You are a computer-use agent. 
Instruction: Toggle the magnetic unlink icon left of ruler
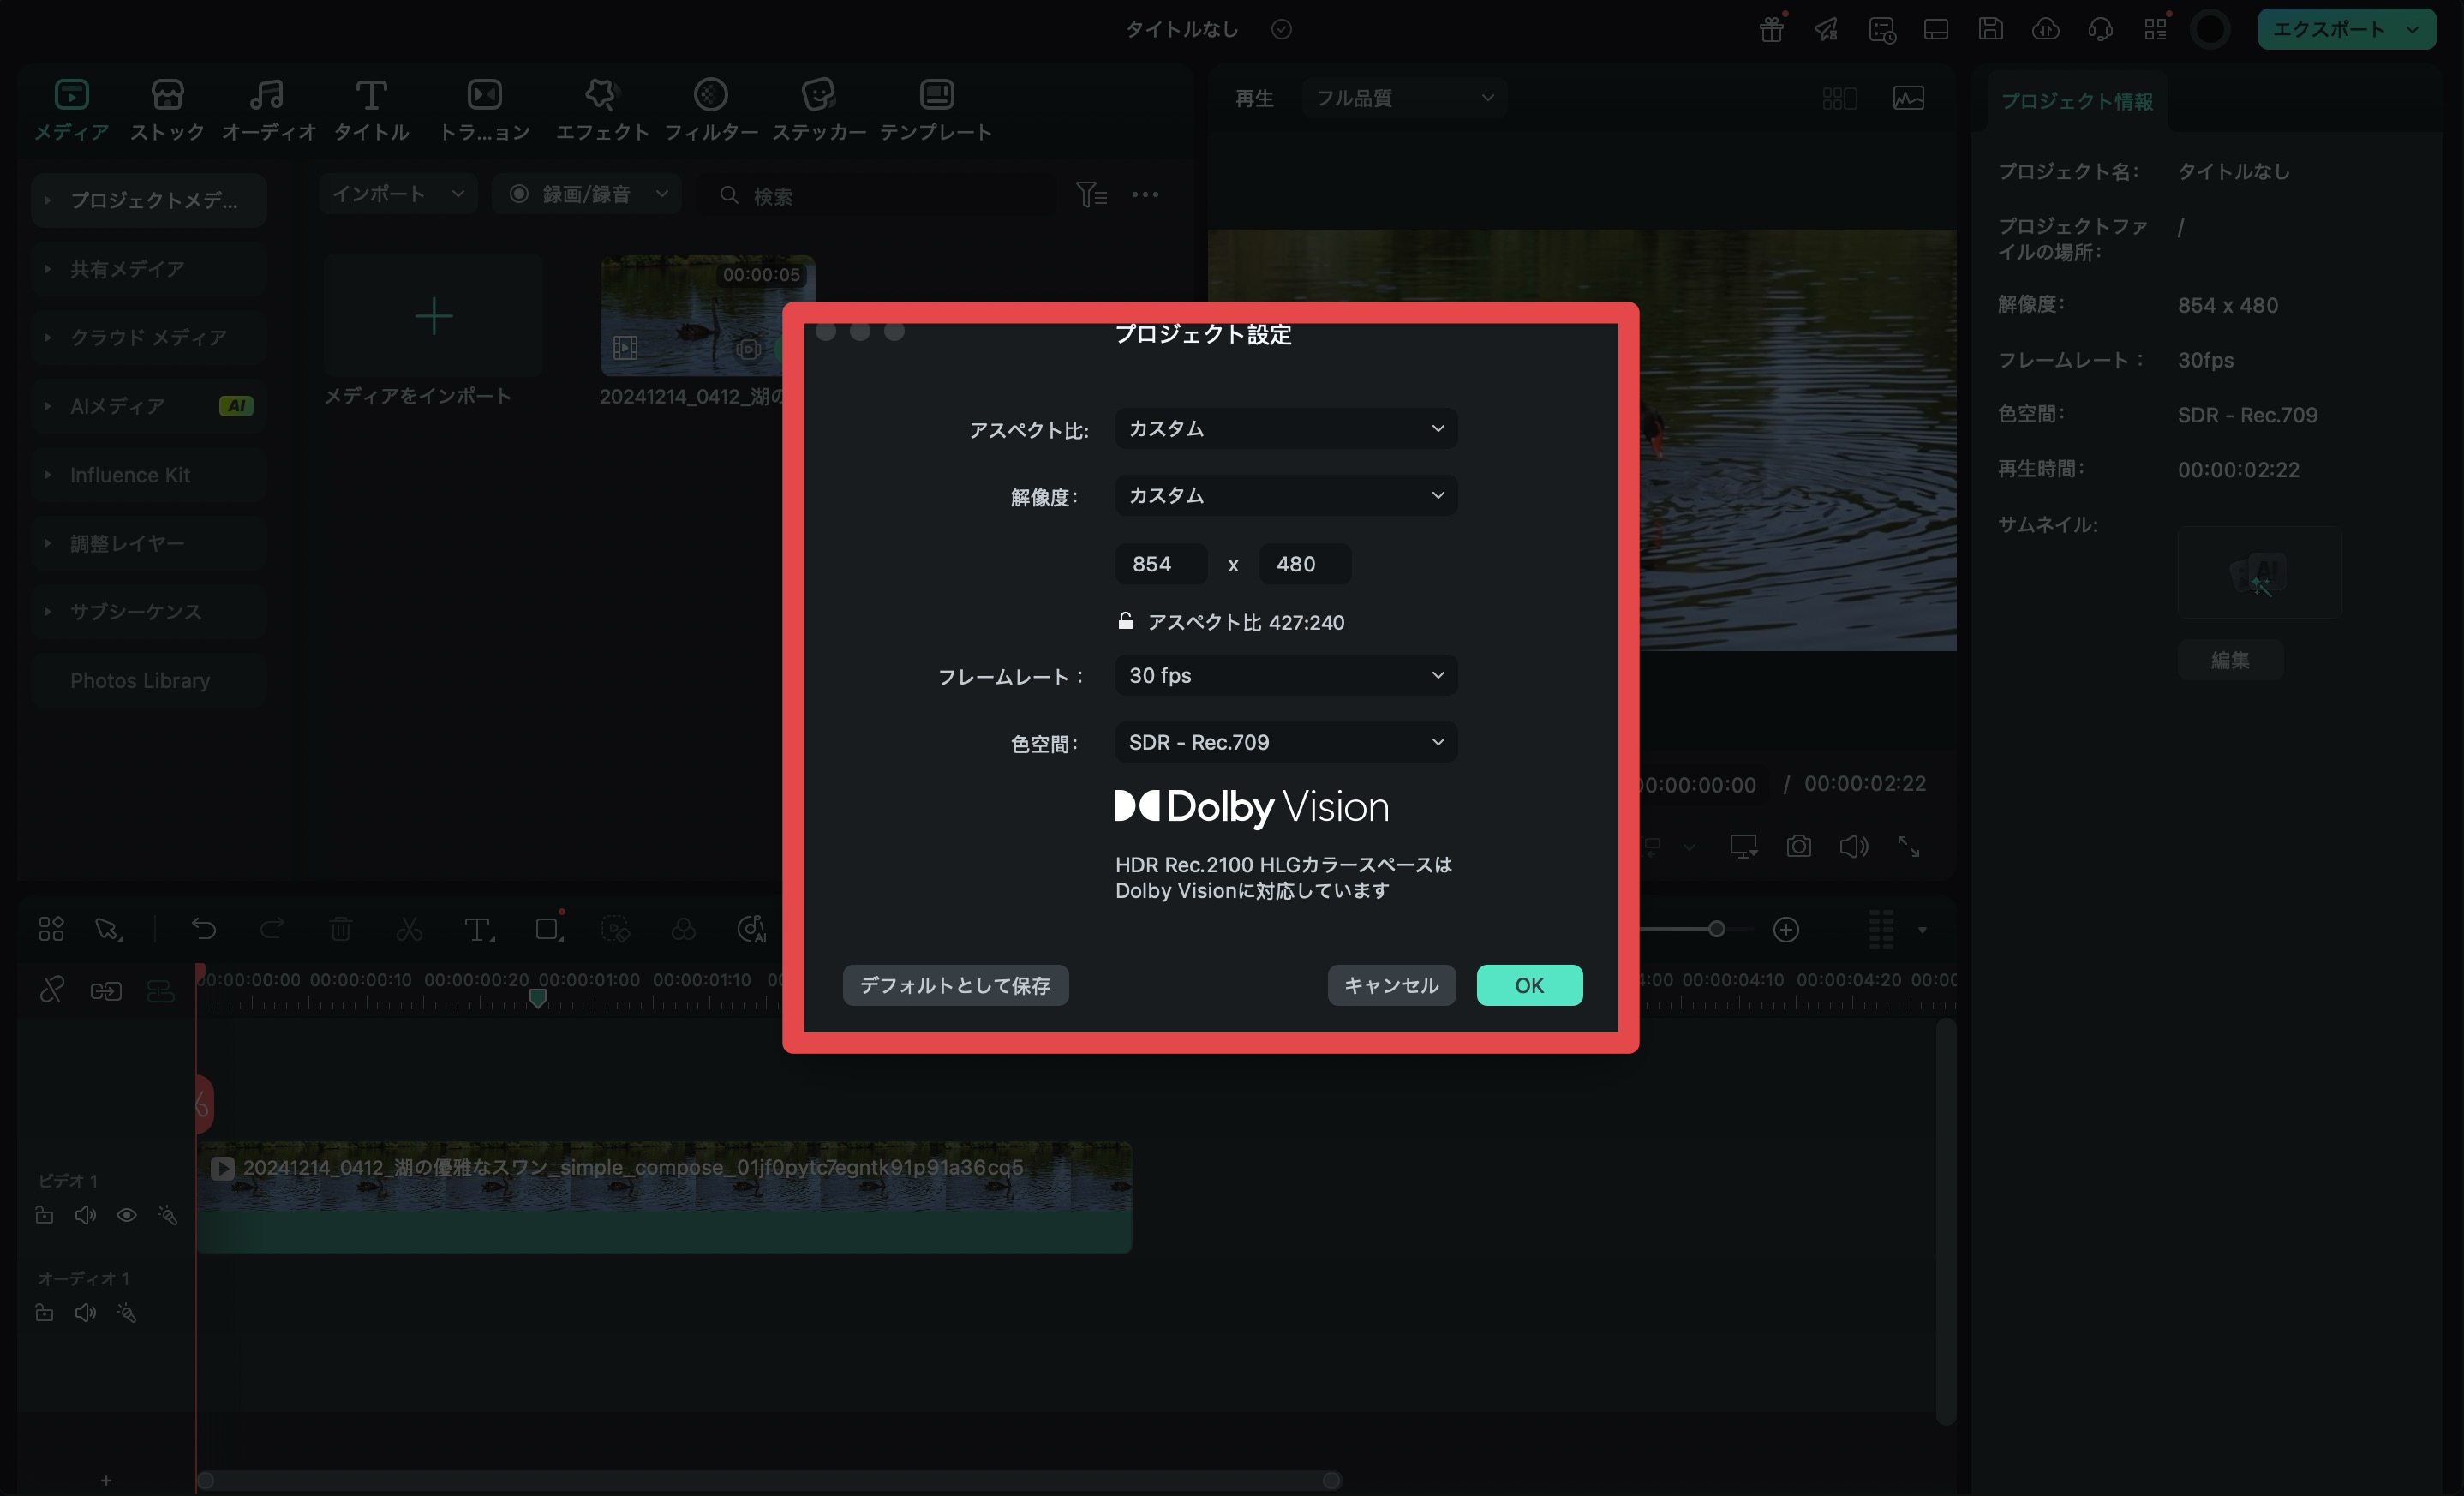(x=52, y=991)
